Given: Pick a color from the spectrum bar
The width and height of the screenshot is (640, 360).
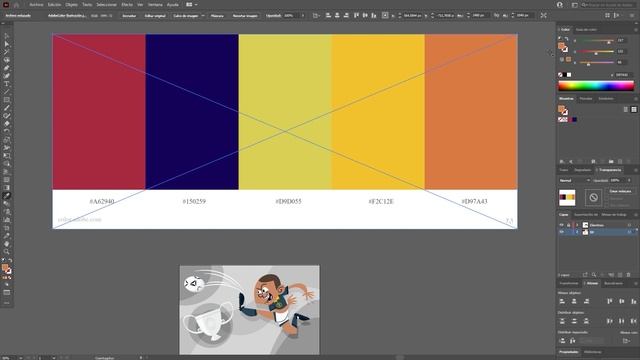Looking at the screenshot, I should coord(596,85).
